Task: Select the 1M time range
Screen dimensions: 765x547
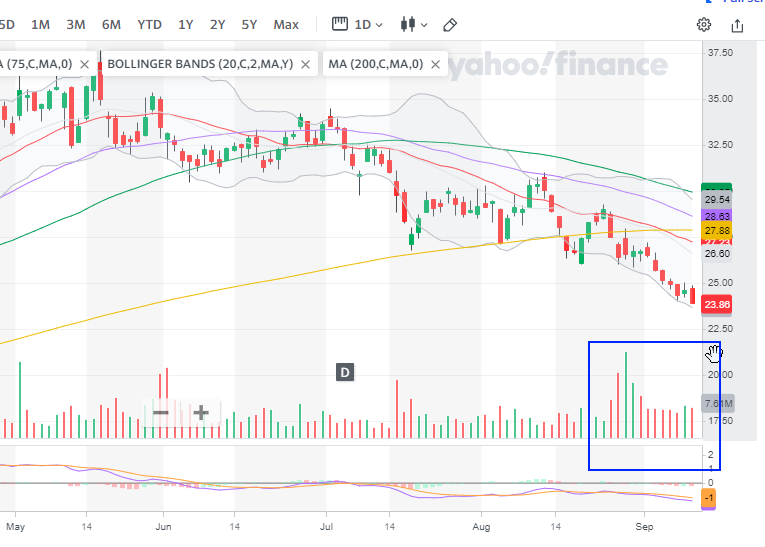Action: (41, 24)
